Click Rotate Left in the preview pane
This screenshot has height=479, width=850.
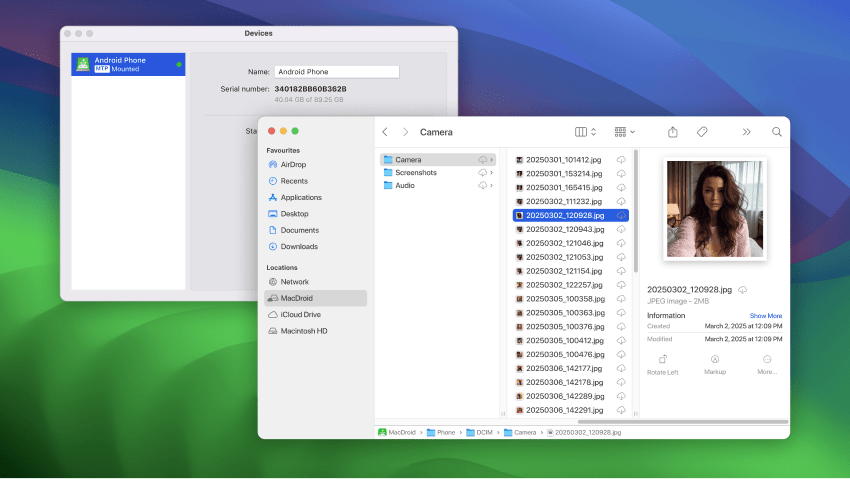pyautogui.click(x=662, y=365)
